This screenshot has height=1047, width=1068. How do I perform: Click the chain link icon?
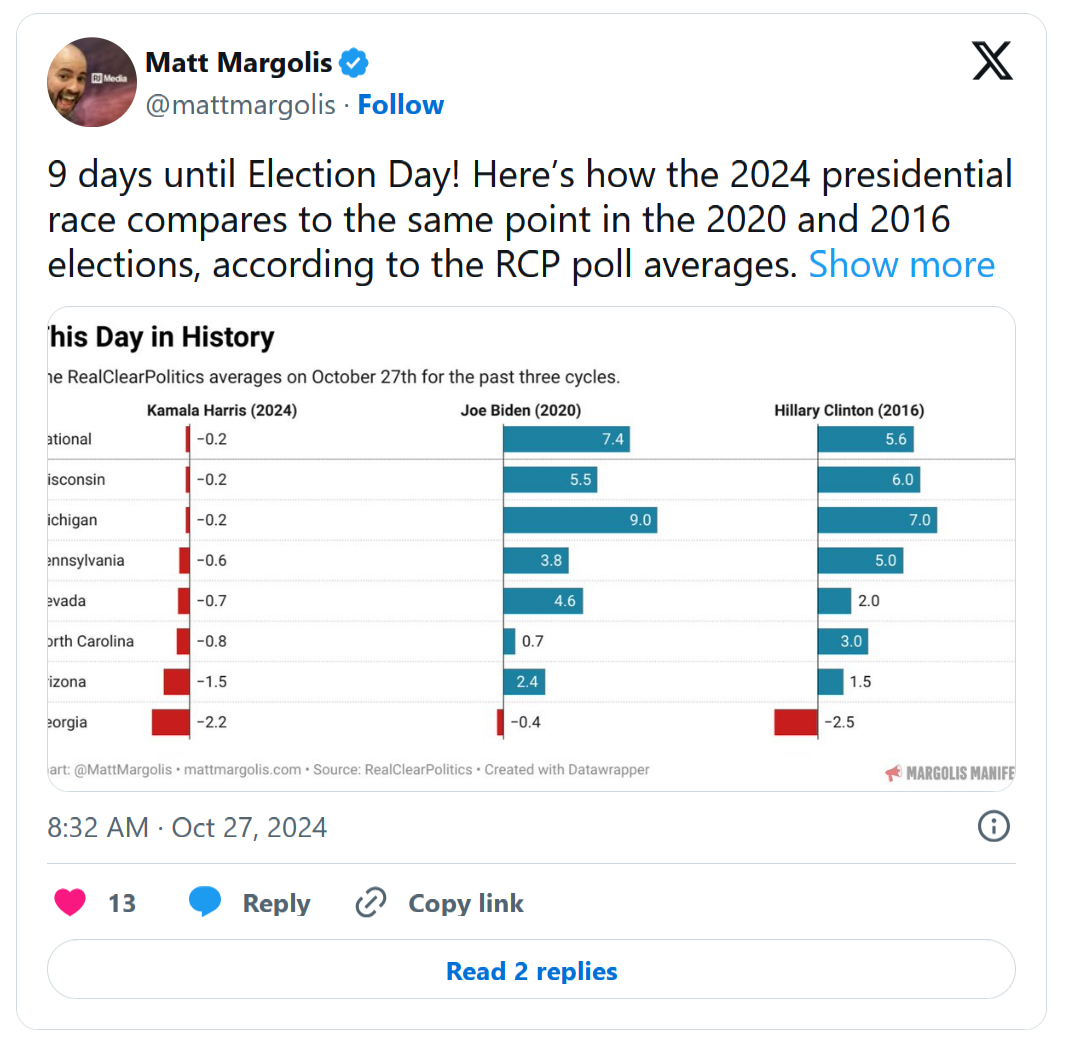tap(371, 903)
